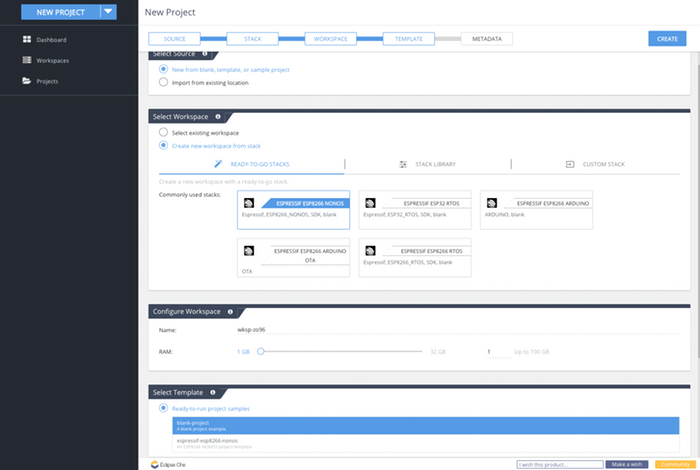
Task: Open the dropdown arrow beside NEW PROJECT
Action: point(108,12)
